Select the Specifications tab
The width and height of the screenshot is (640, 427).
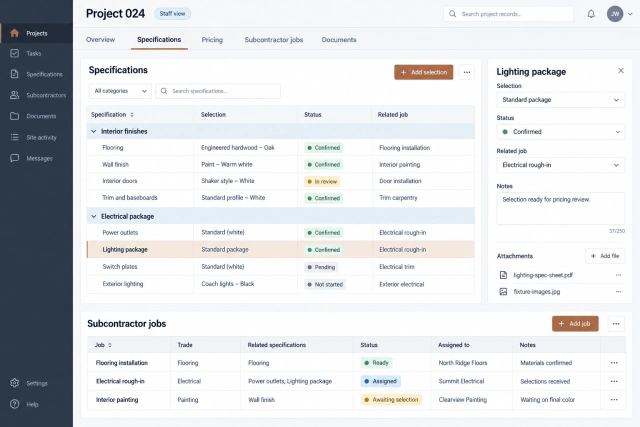[159, 40]
